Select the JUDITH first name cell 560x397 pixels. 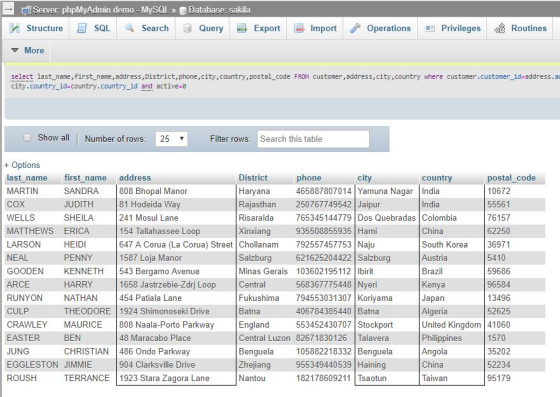[x=78, y=205]
